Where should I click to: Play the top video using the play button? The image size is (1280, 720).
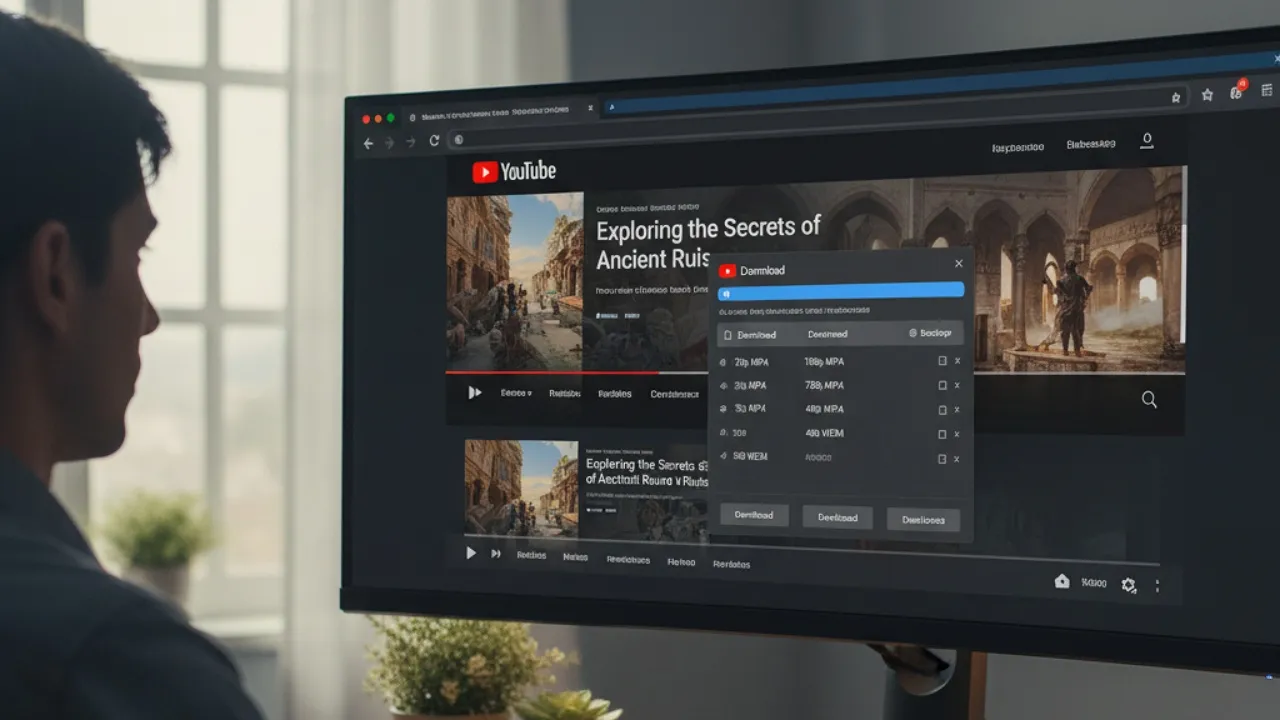(x=474, y=393)
